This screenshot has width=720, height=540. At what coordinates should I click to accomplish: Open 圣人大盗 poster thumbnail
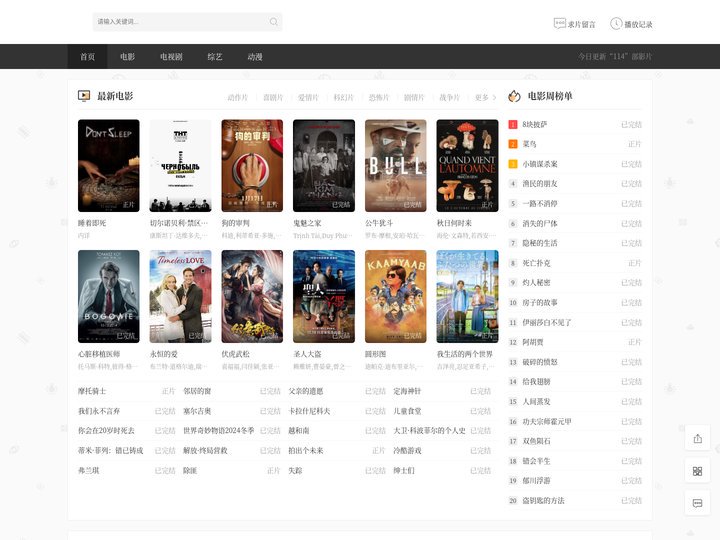324,297
